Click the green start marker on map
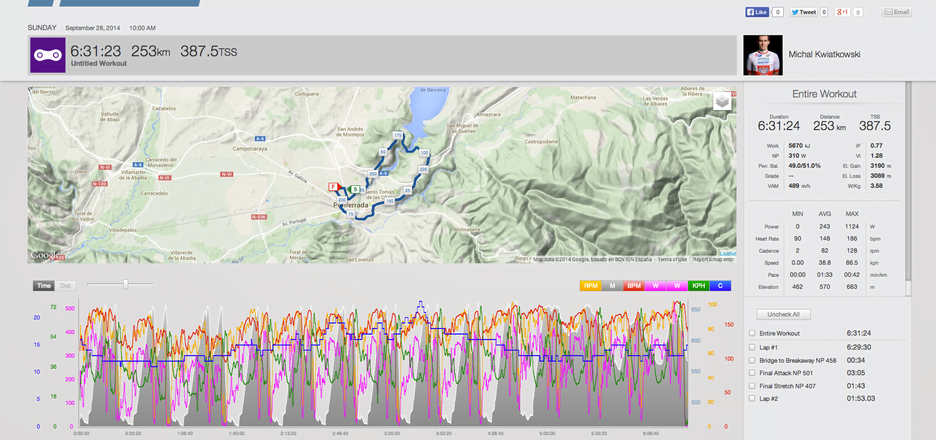The height and width of the screenshot is (440, 936). 354,188
